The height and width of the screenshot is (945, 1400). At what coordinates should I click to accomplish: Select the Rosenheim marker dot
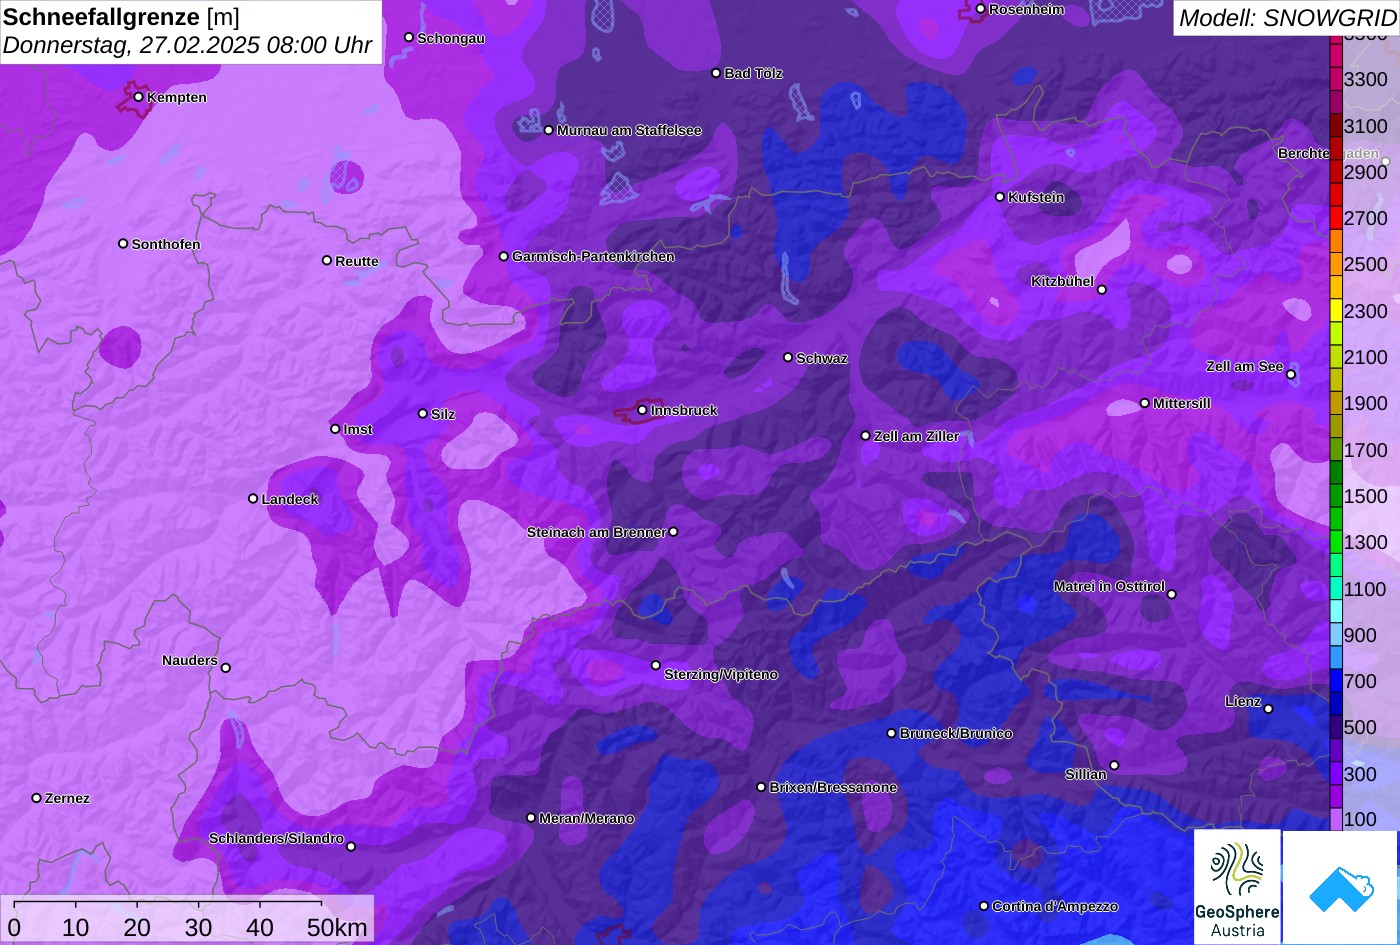[981, 9]
